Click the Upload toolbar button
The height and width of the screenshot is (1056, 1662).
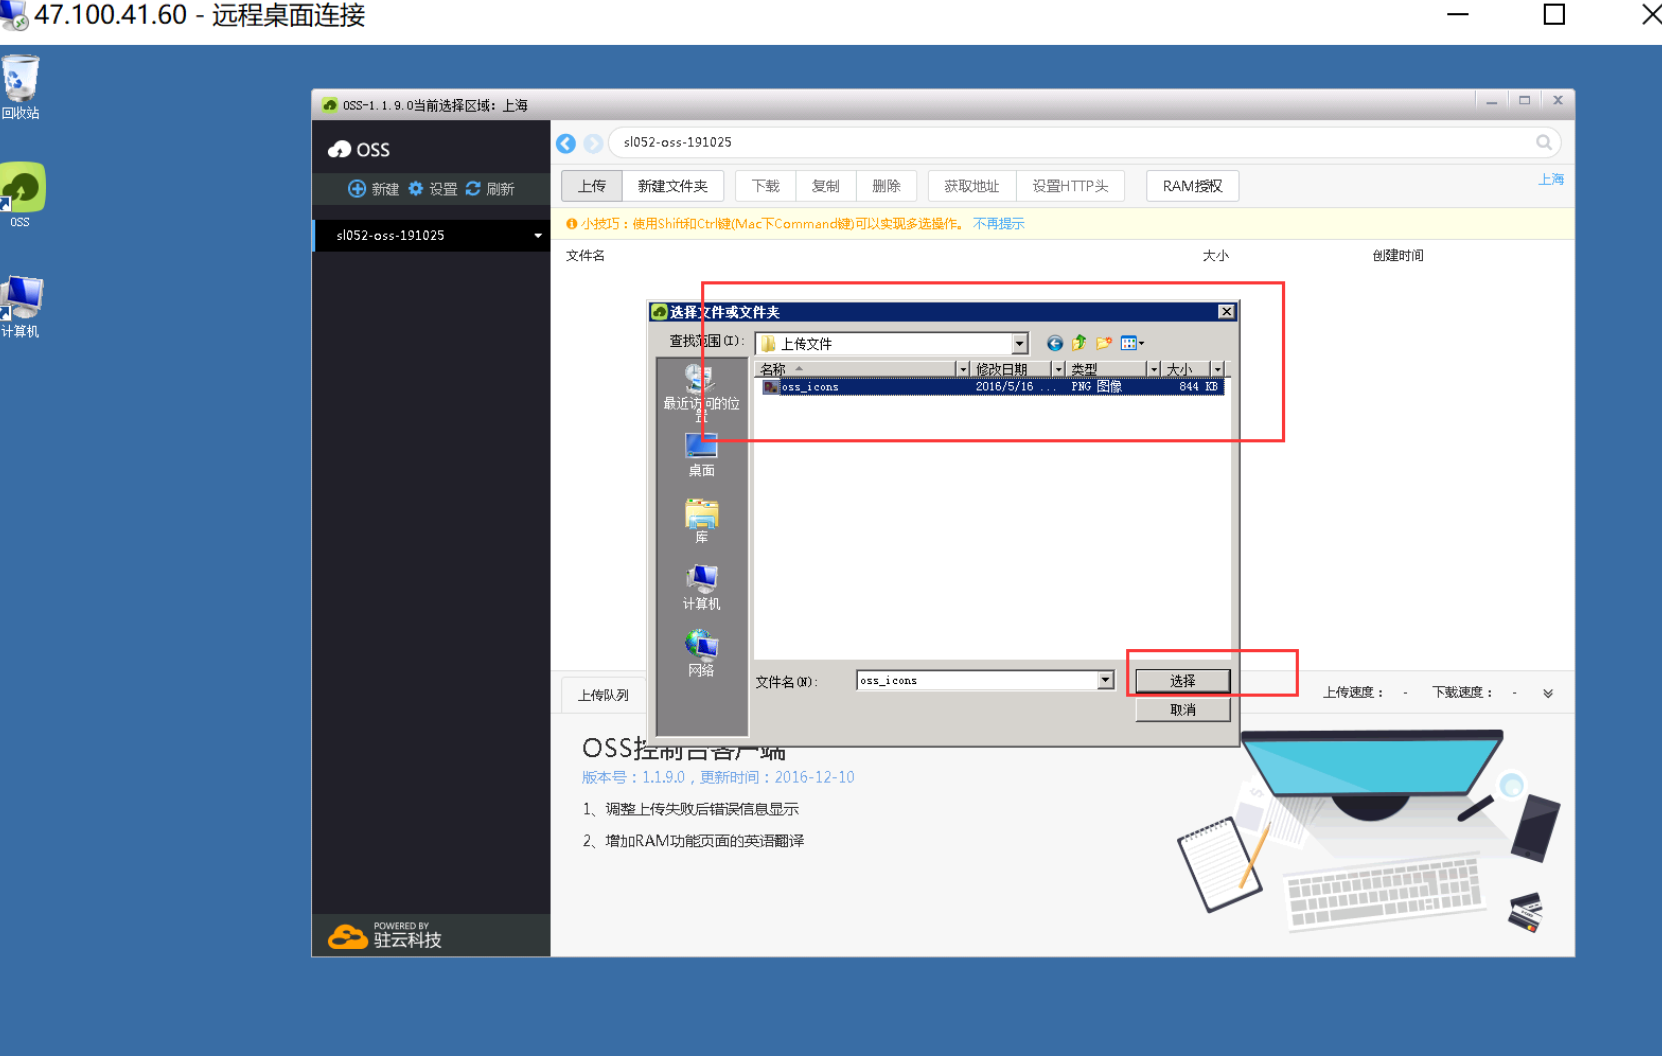[592, 186]
